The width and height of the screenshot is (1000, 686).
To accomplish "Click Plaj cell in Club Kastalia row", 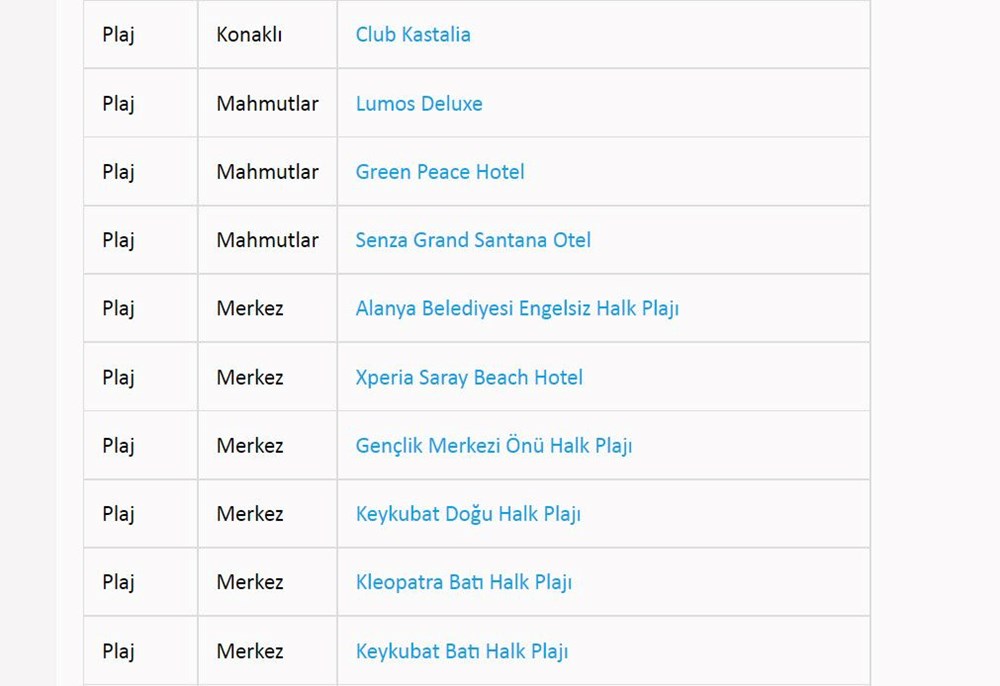I will (118, 34).
